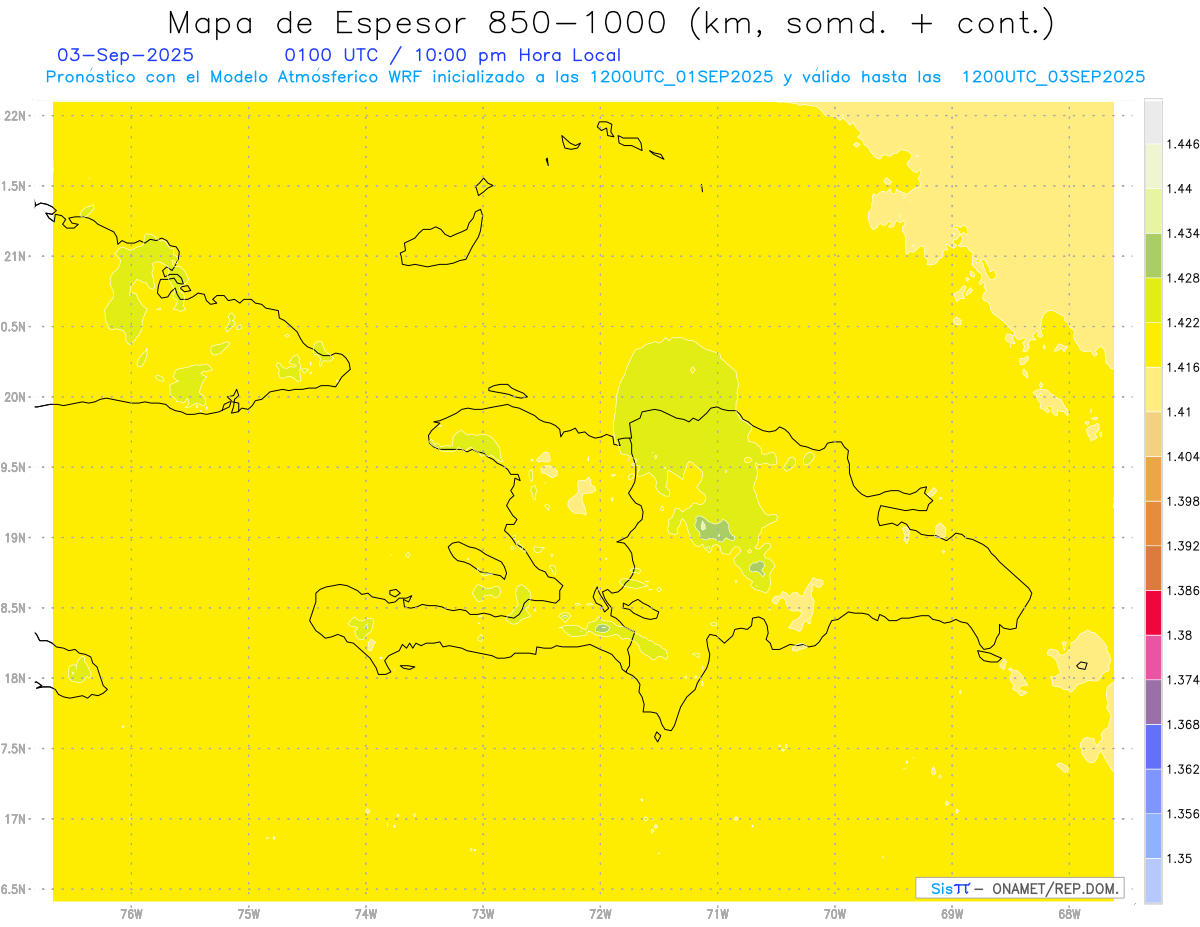The image size is (1200, 927).
Task: Select the 69W longitude label
Action: click(x=952, y=914)
